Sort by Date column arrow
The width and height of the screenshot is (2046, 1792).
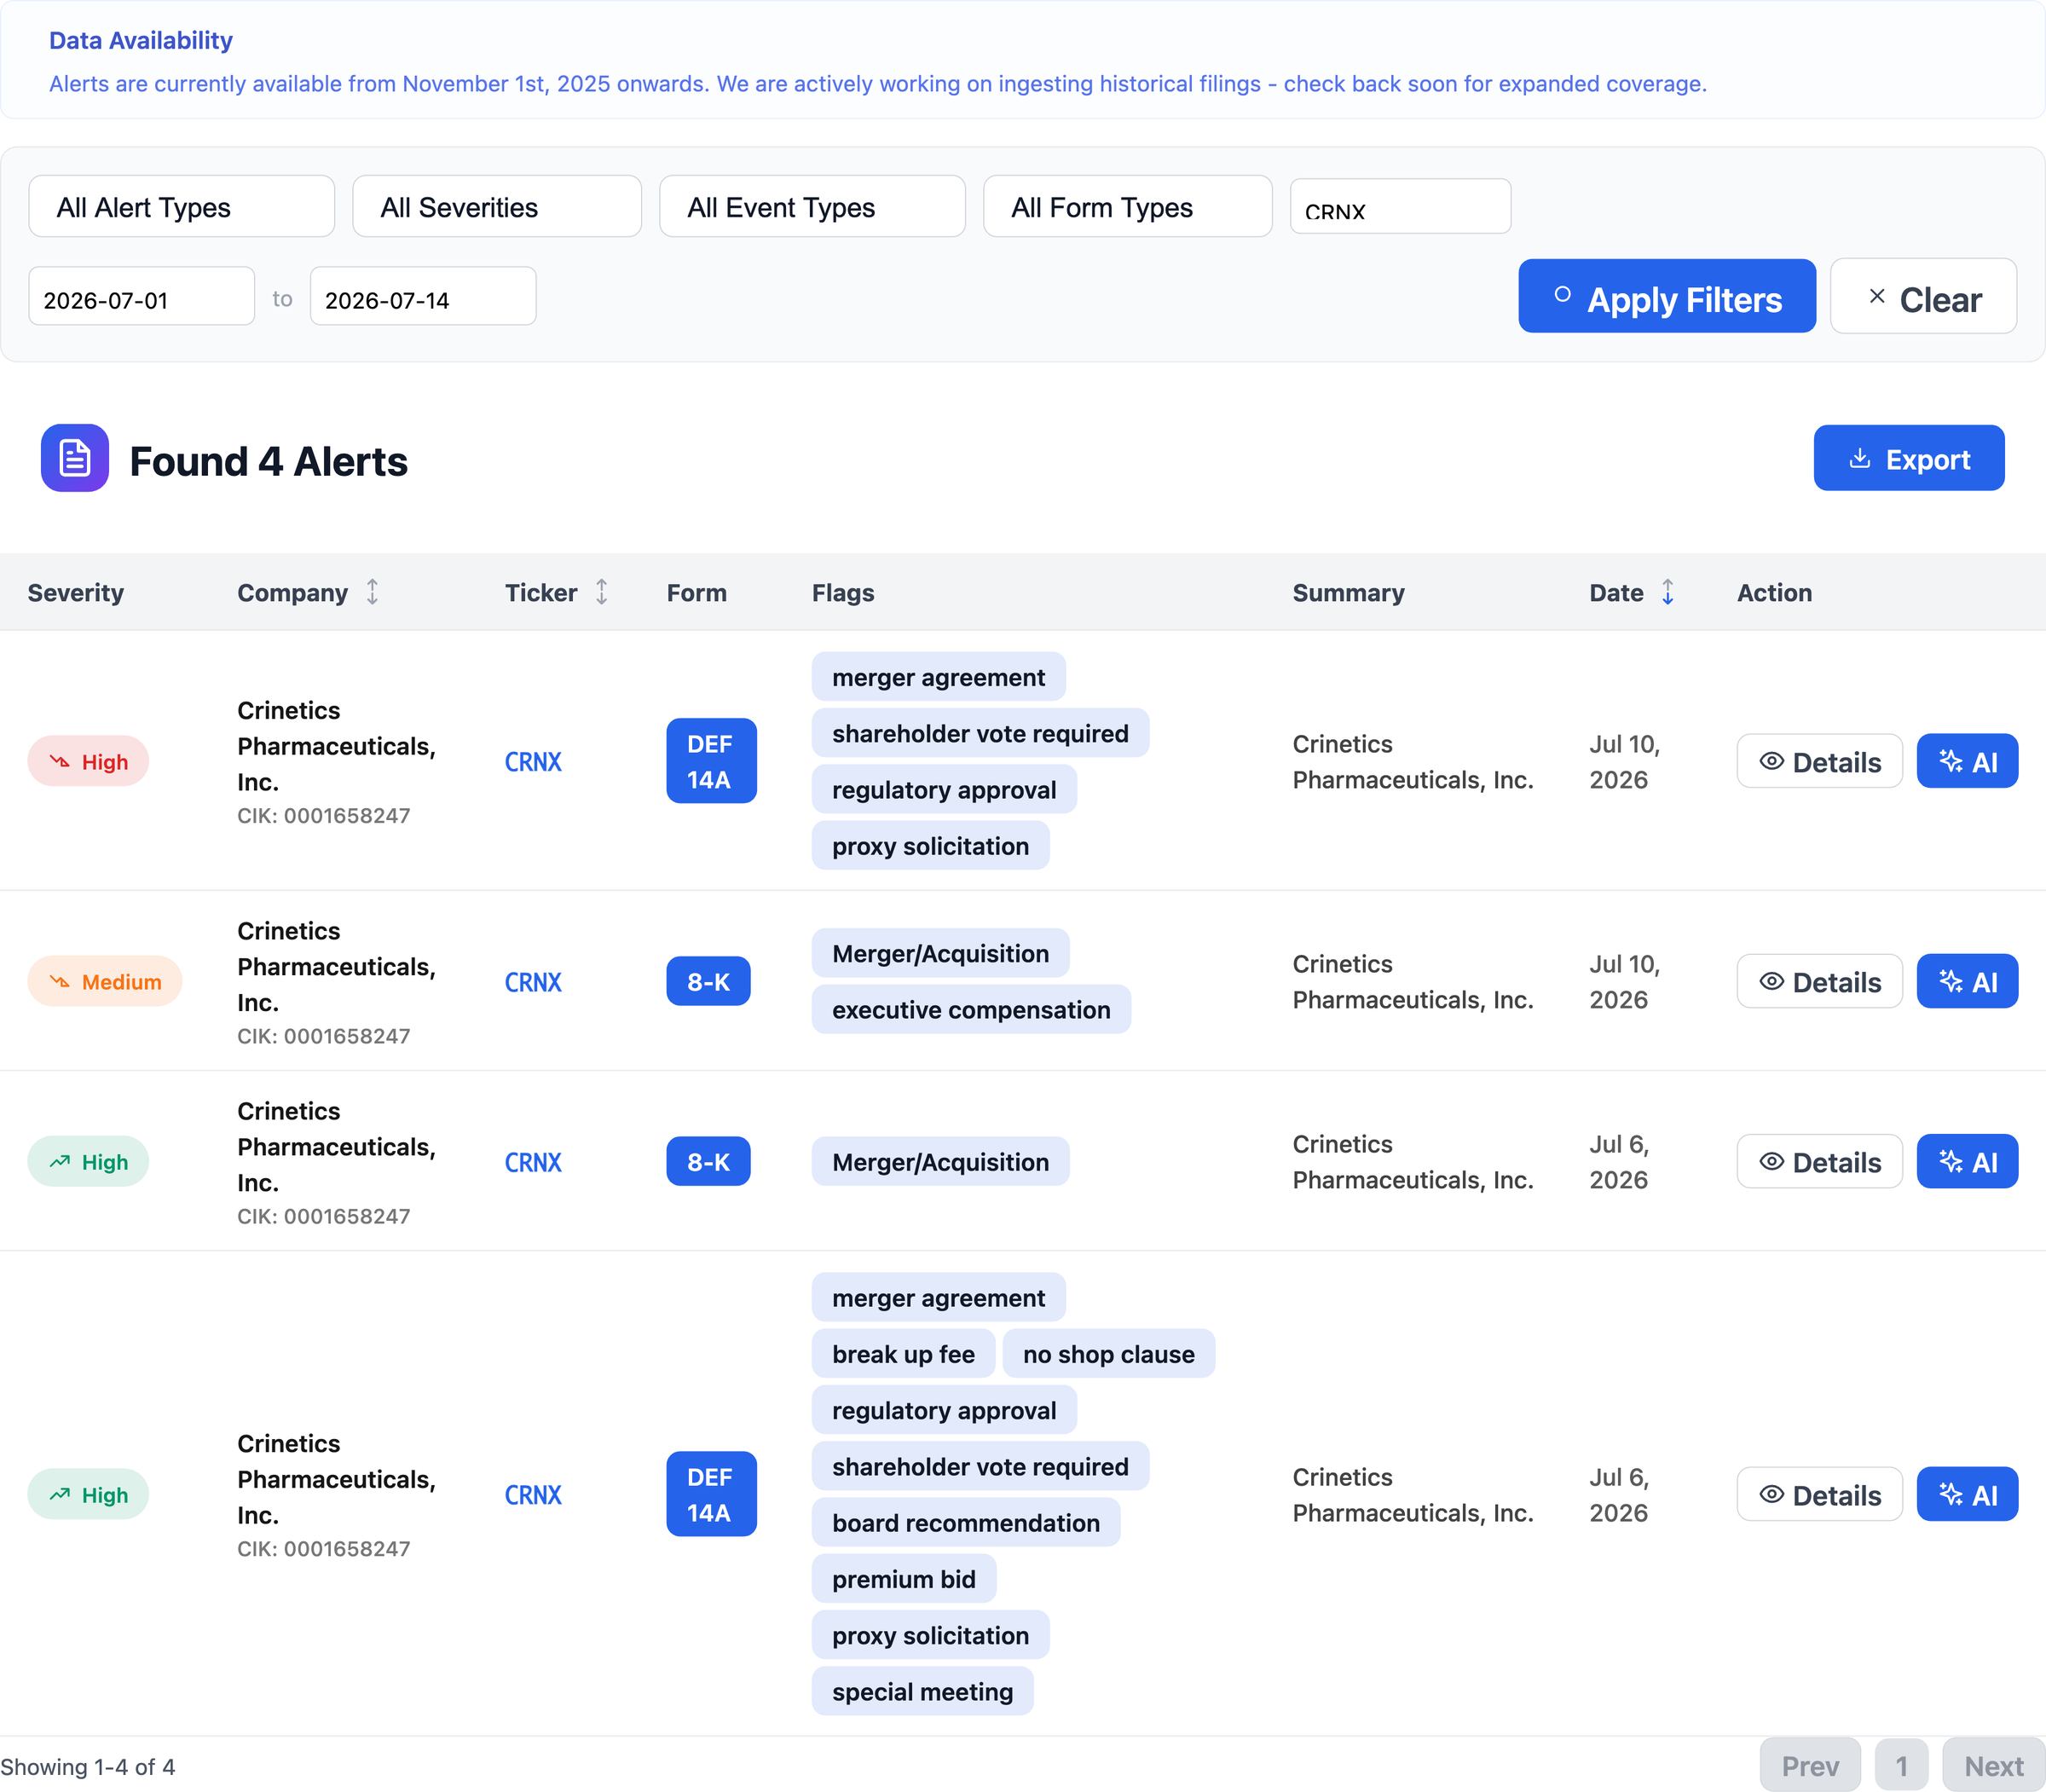coord(1667,593)
